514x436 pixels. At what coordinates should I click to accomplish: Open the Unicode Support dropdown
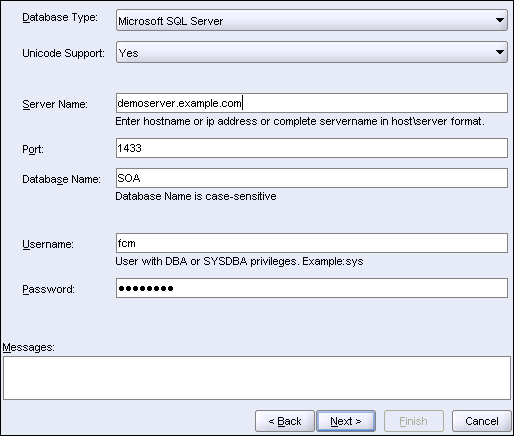coord(312,52)
